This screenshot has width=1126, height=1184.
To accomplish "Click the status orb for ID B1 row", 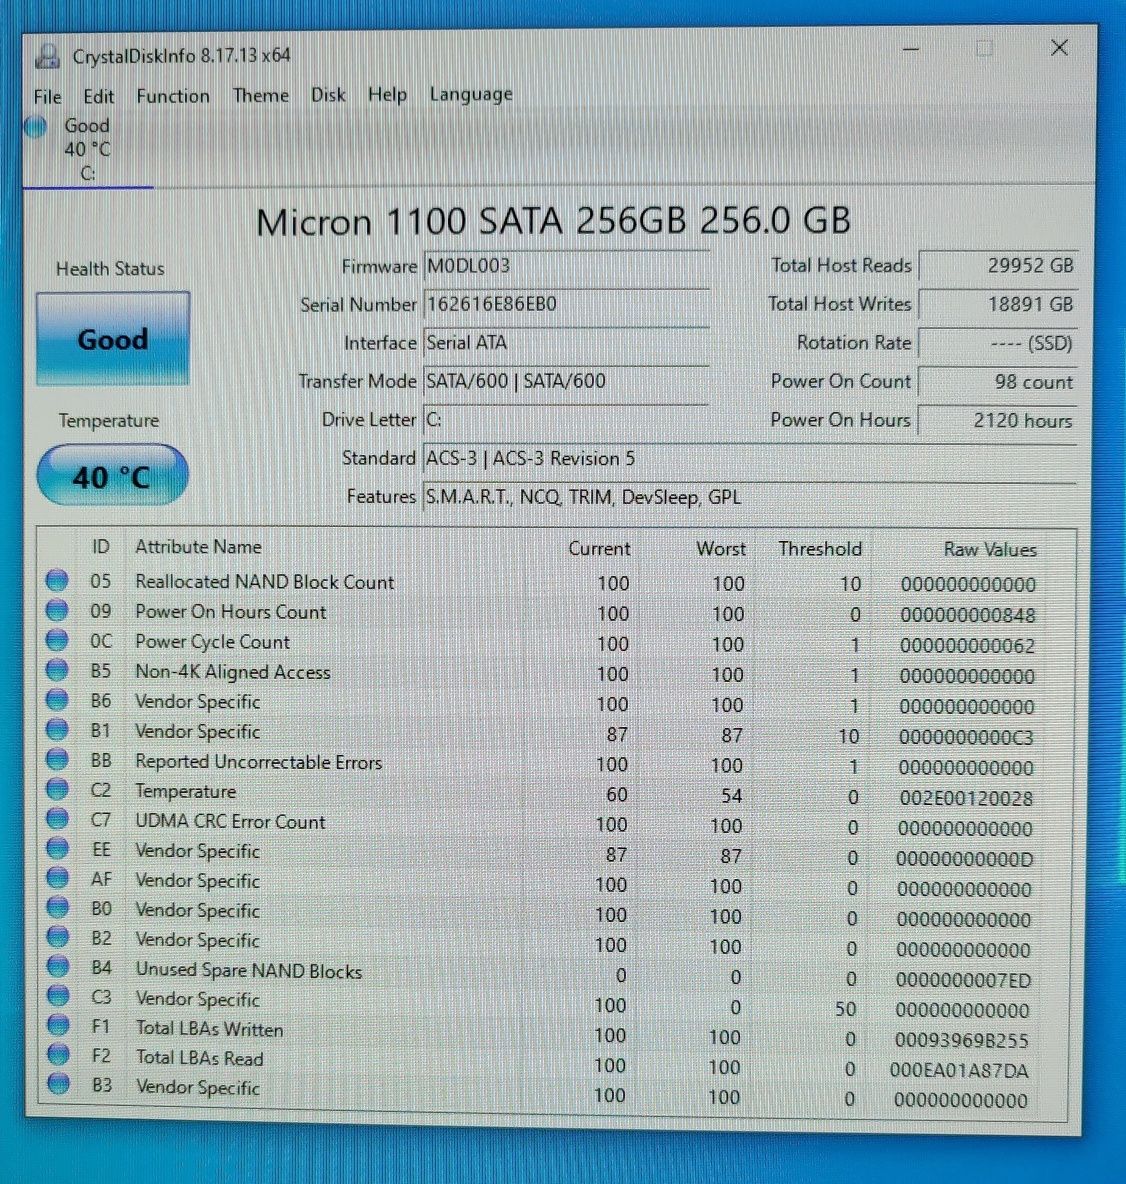I will pyautogui.click(x=57, y=729).
